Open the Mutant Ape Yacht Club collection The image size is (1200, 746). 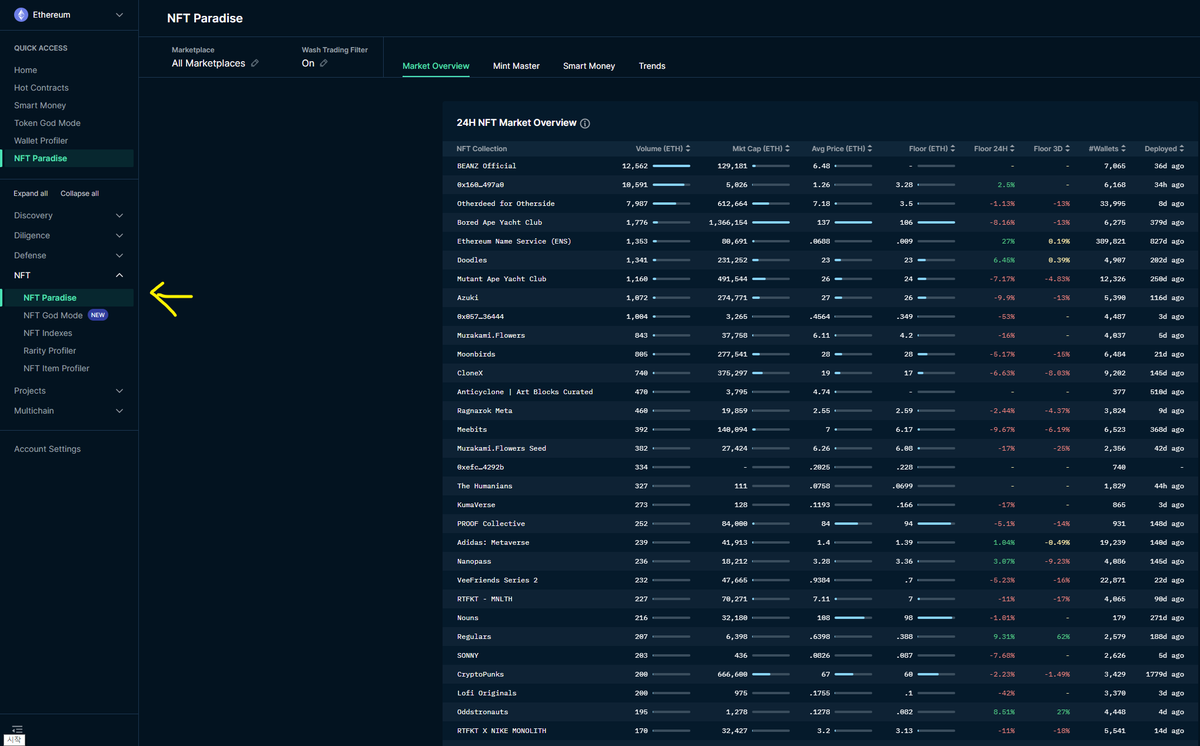[x=502, y=279]
